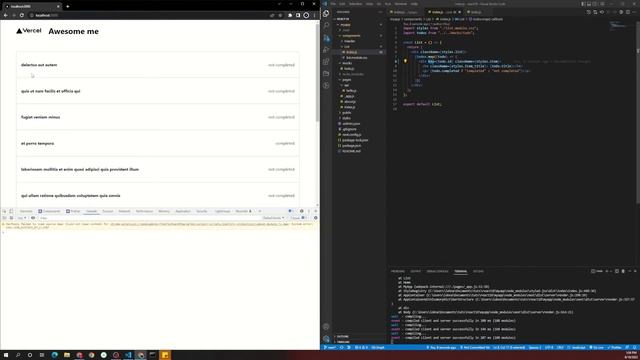The image size is (640, 360).
Task: Switch to VS Code icon on taskbar
Action: [128, 355]
